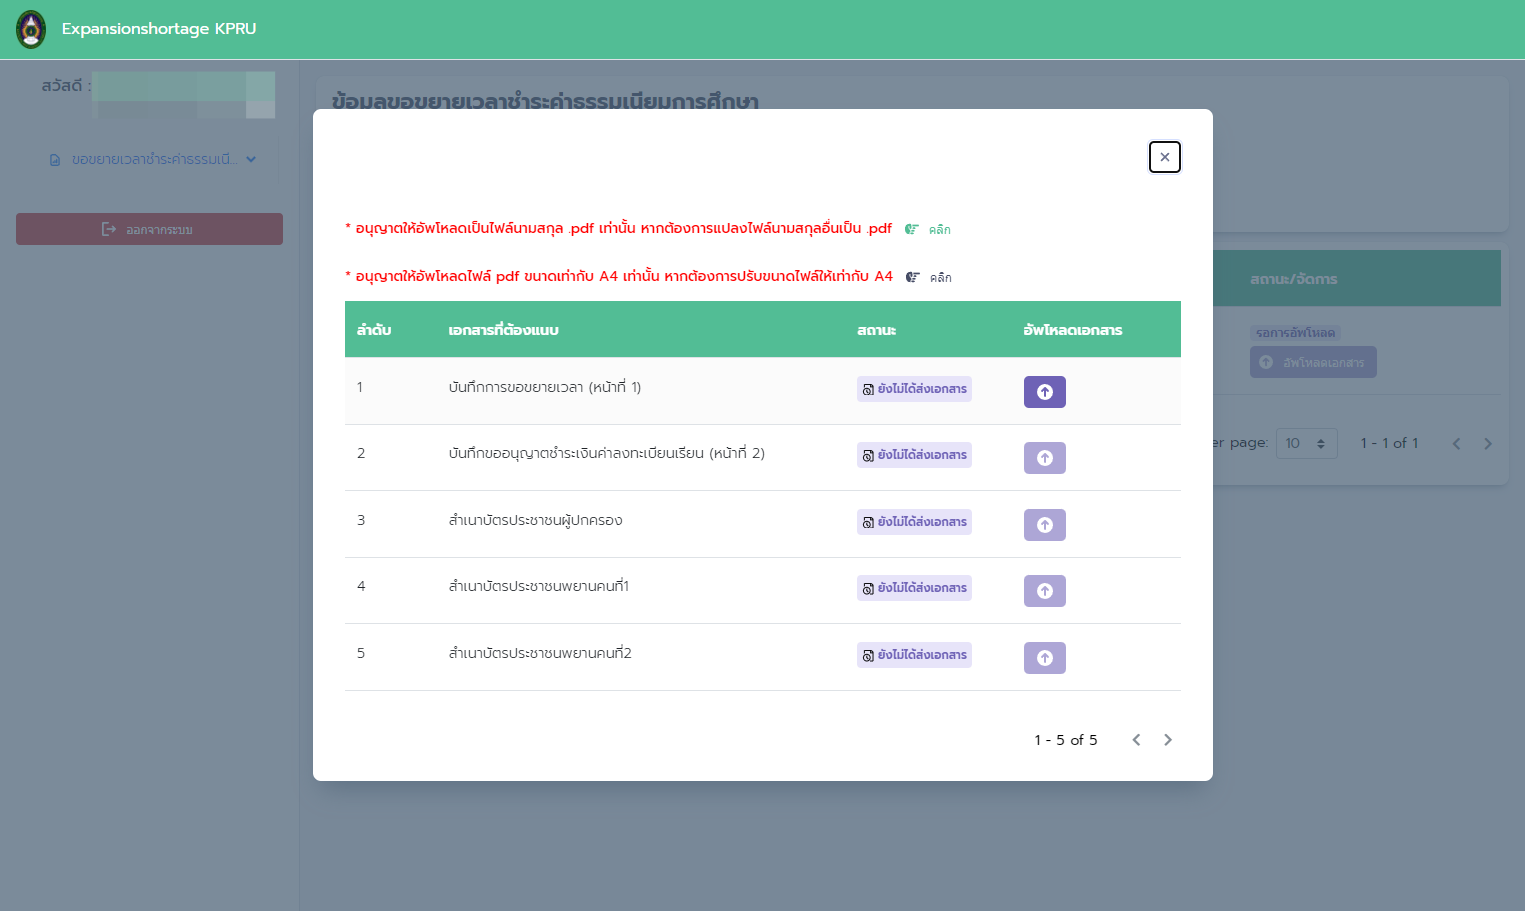1525x911 pixels.
Task: Click the เอกสารที่ต้องแนบ column header
Action: (503, 330)
